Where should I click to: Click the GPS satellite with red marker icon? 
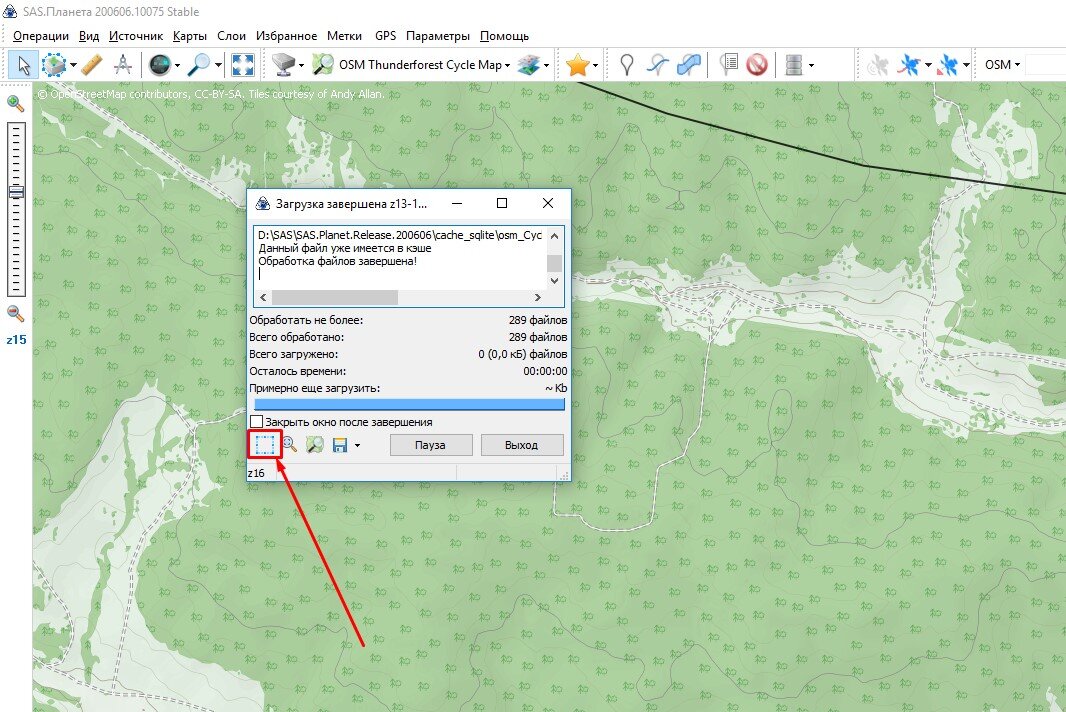coord(947,65)
